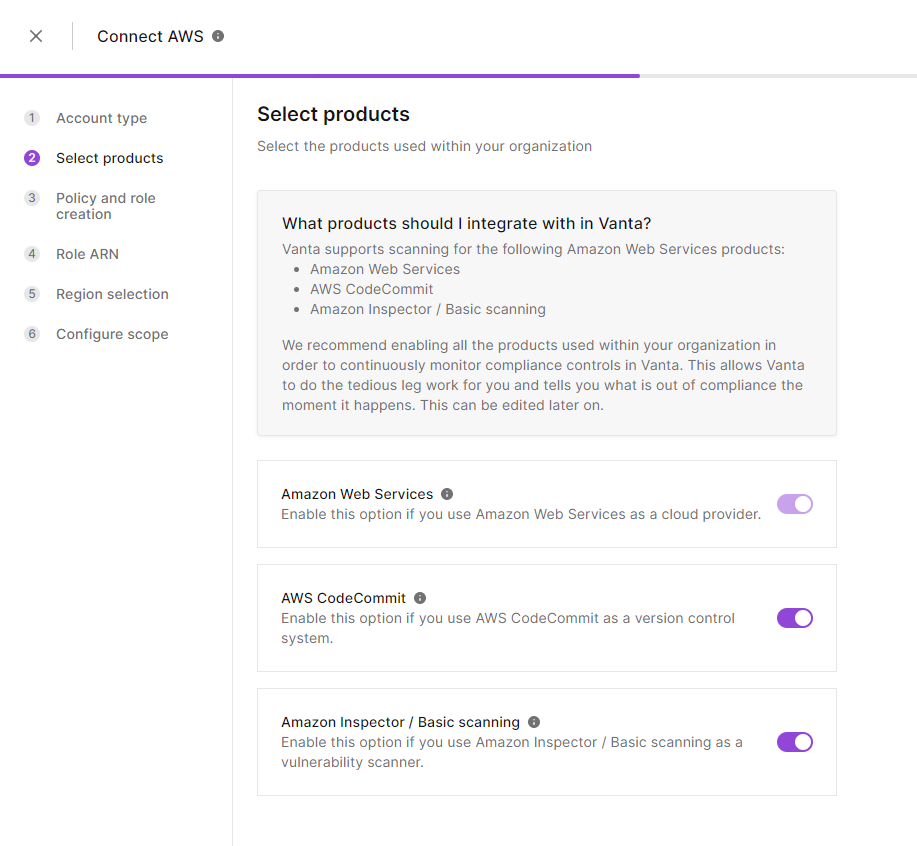This screenshot has height=846, width=917.
Task: Click the purple step 2 circle icon
Action: (32, 158)
